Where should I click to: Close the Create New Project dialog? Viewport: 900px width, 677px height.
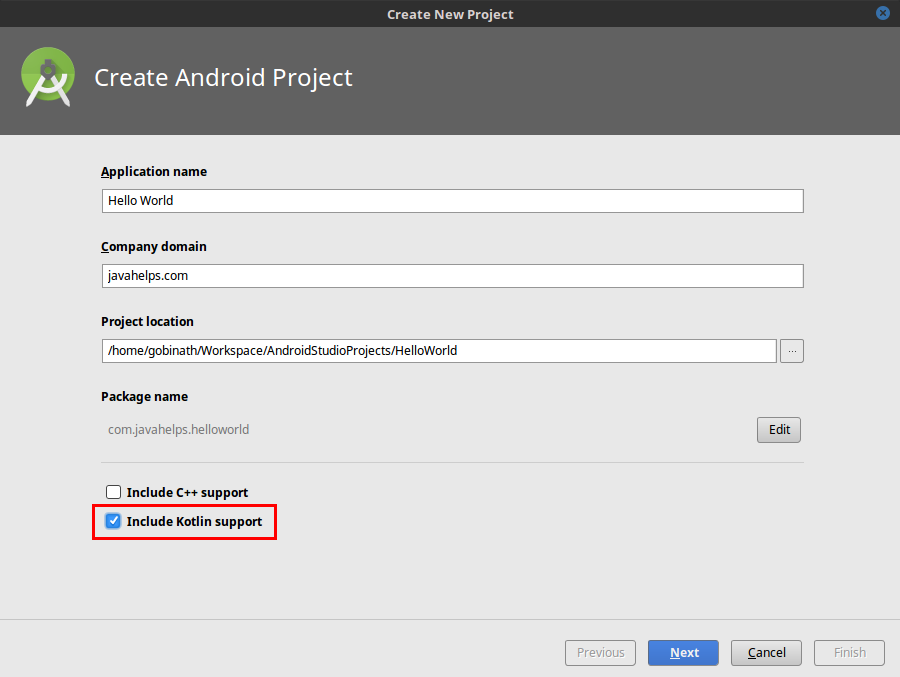tap(883, 13)
